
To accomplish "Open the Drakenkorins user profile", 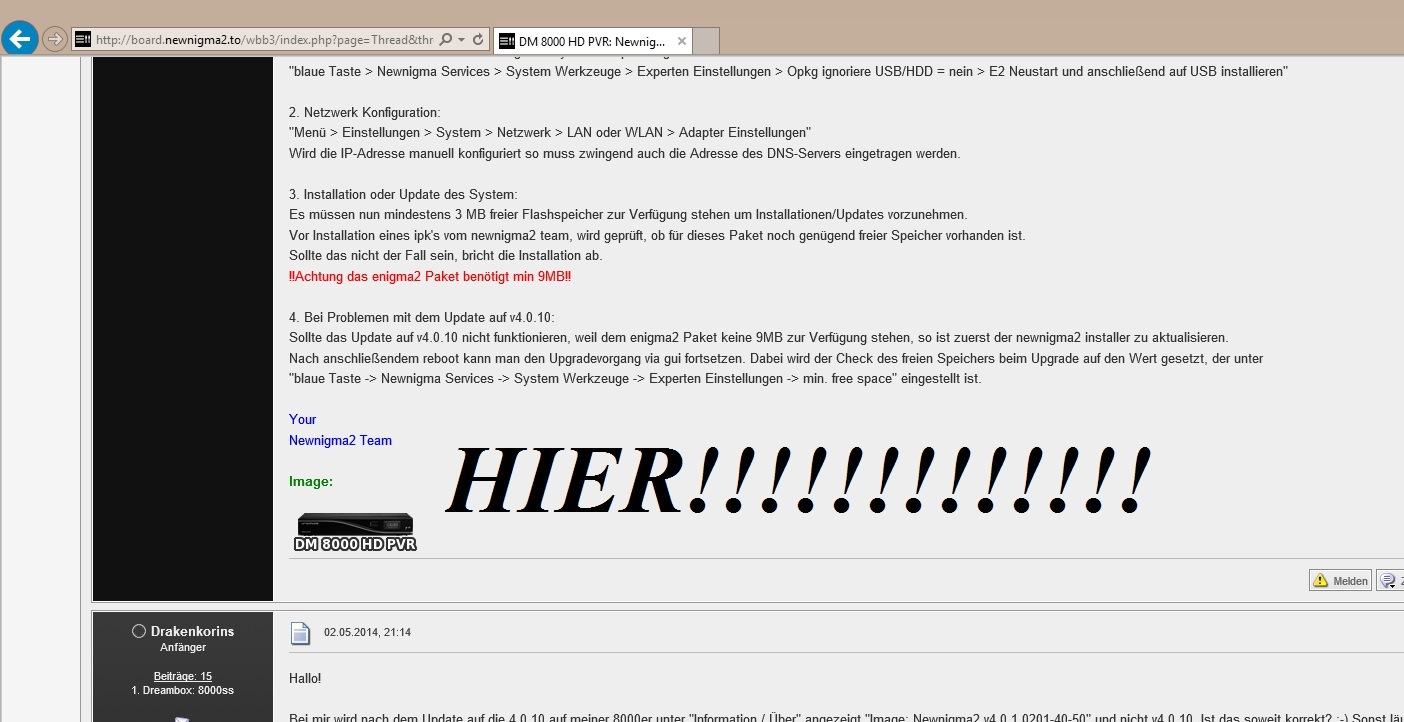I will pos(192,631).
